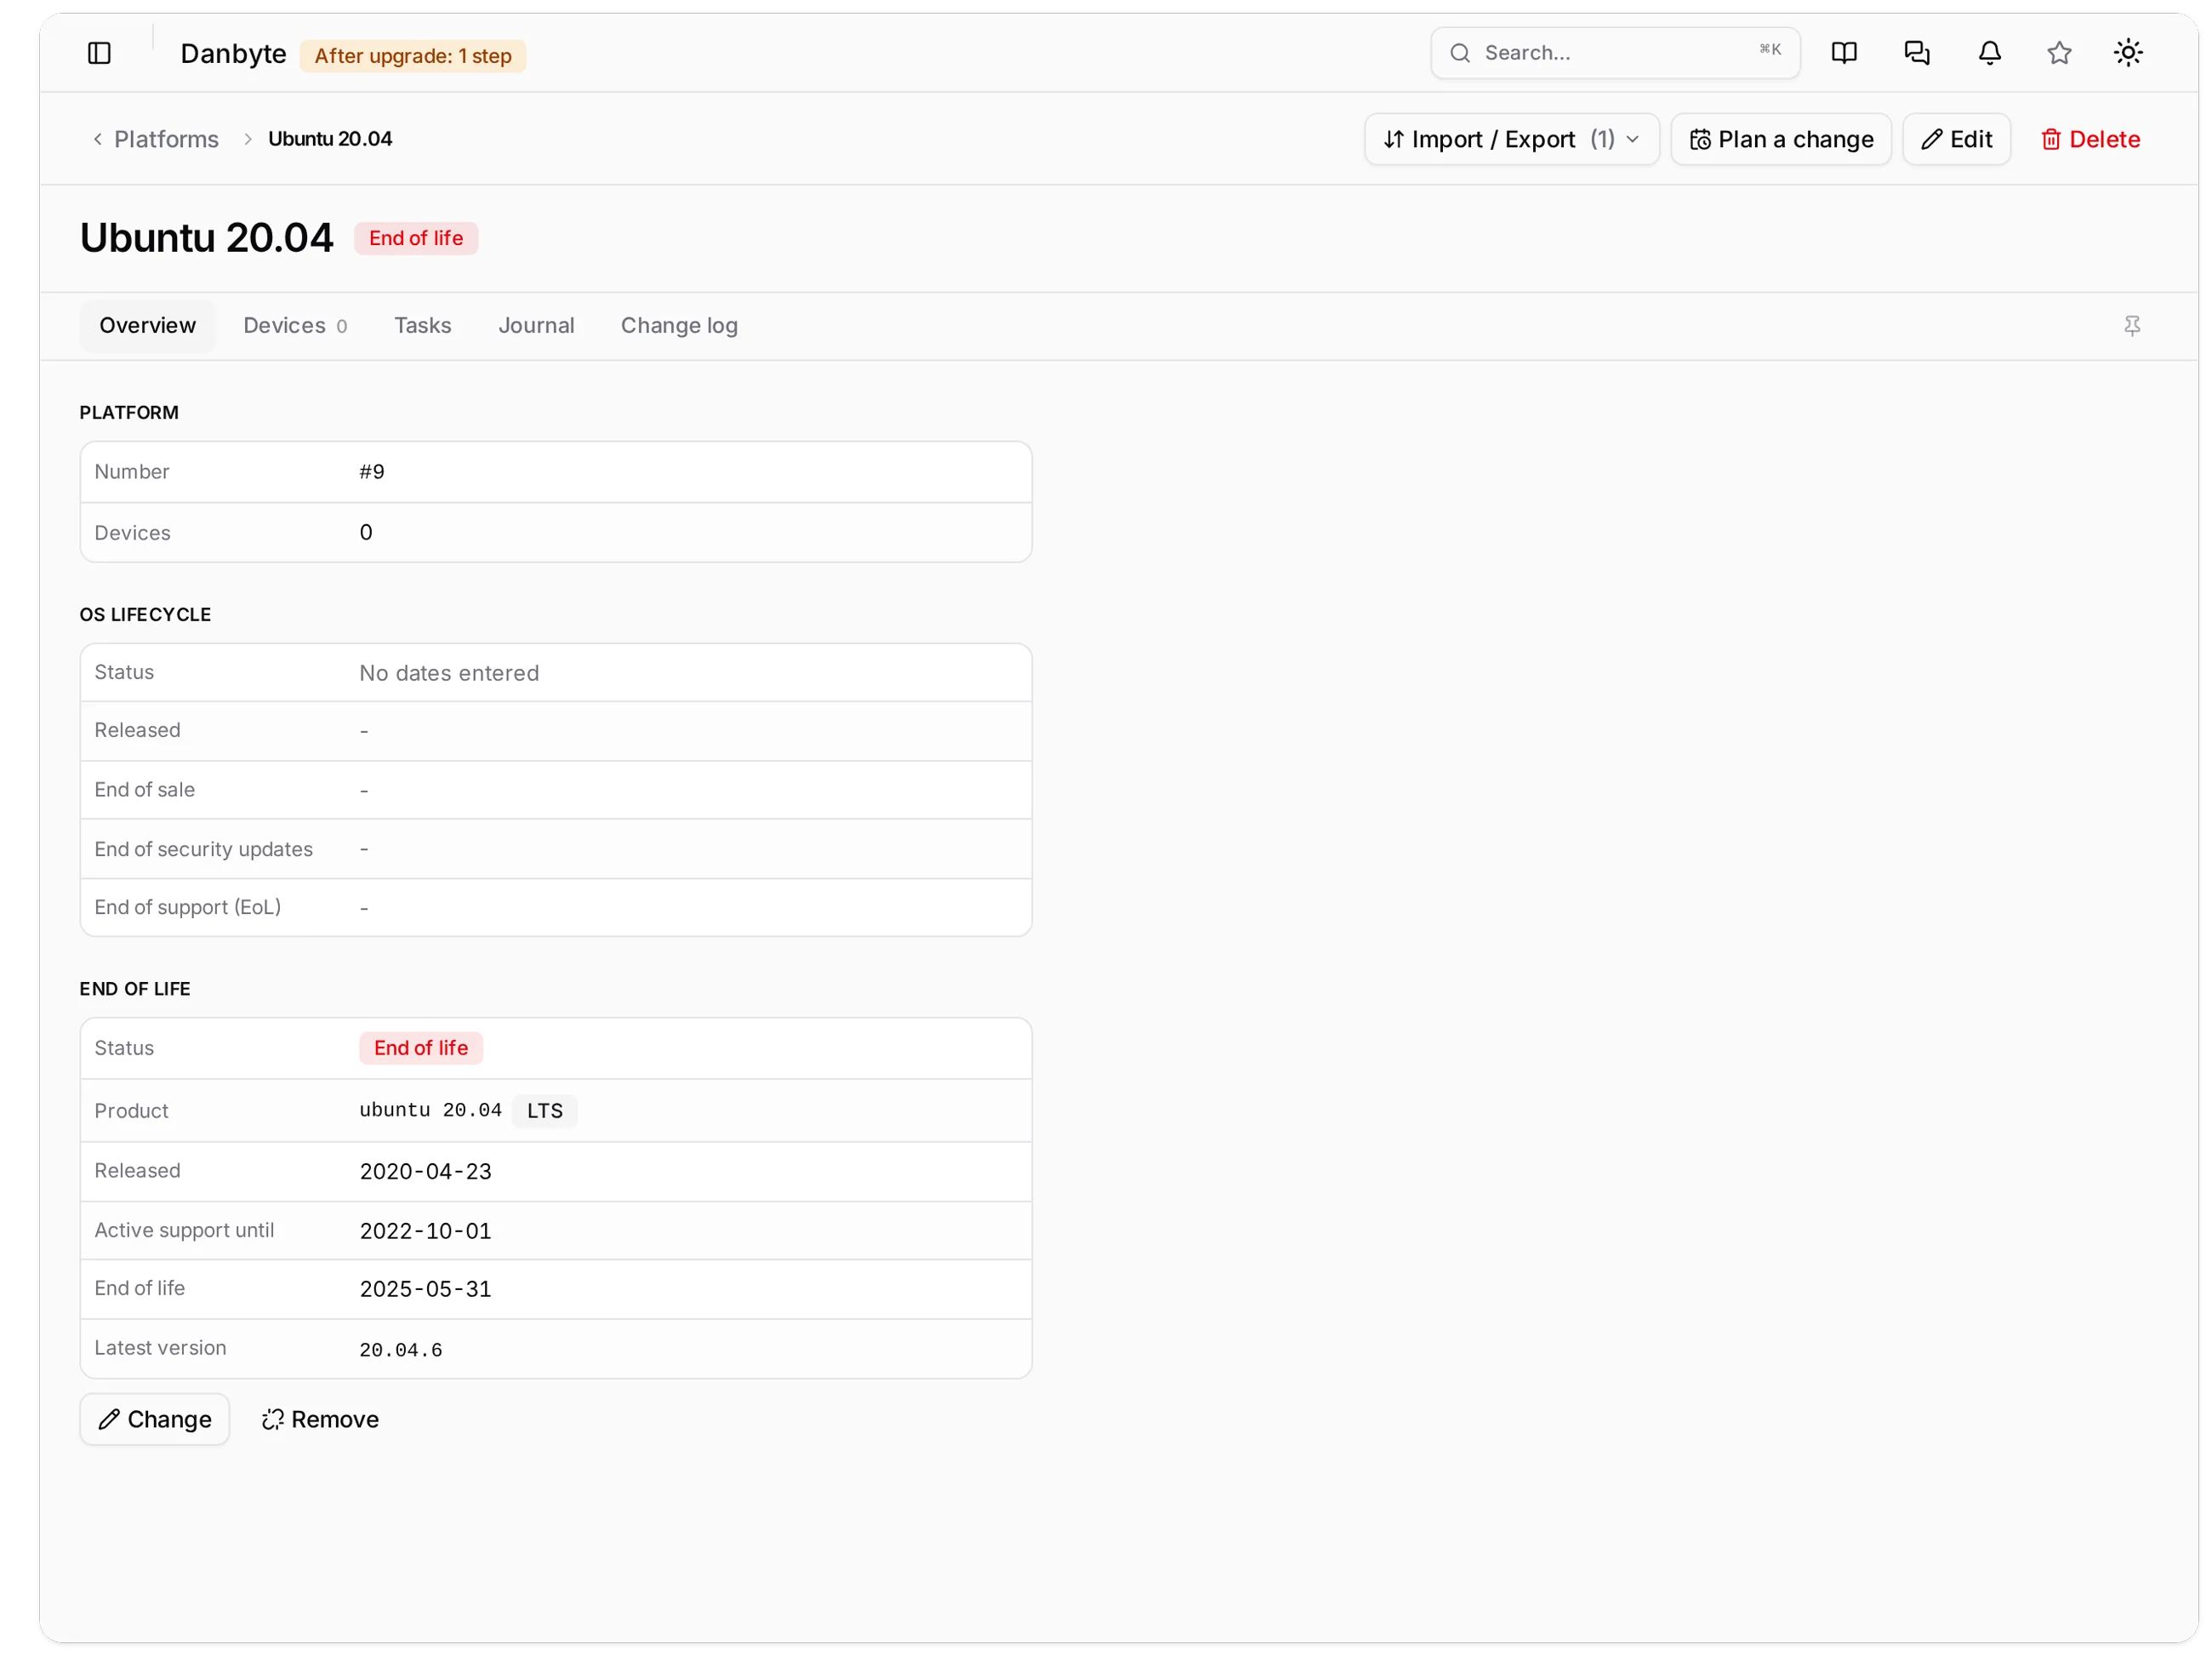Open the chat messages icon
This screenshot has width=2212, height=1656.
[x=1917, y=53]
